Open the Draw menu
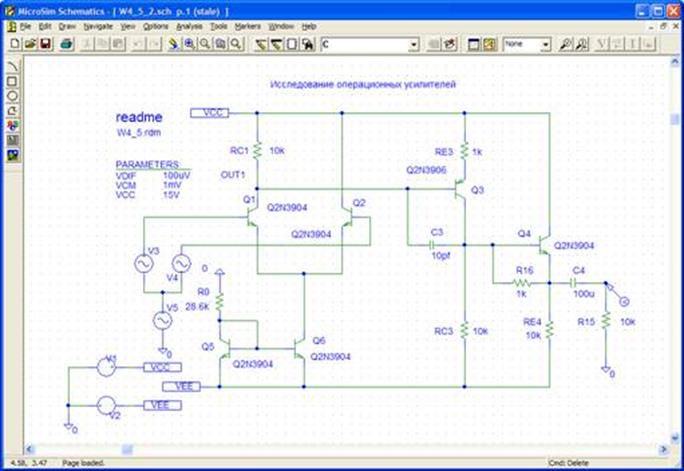Viewport: 684px width, 471px height. tap(67, 27)
